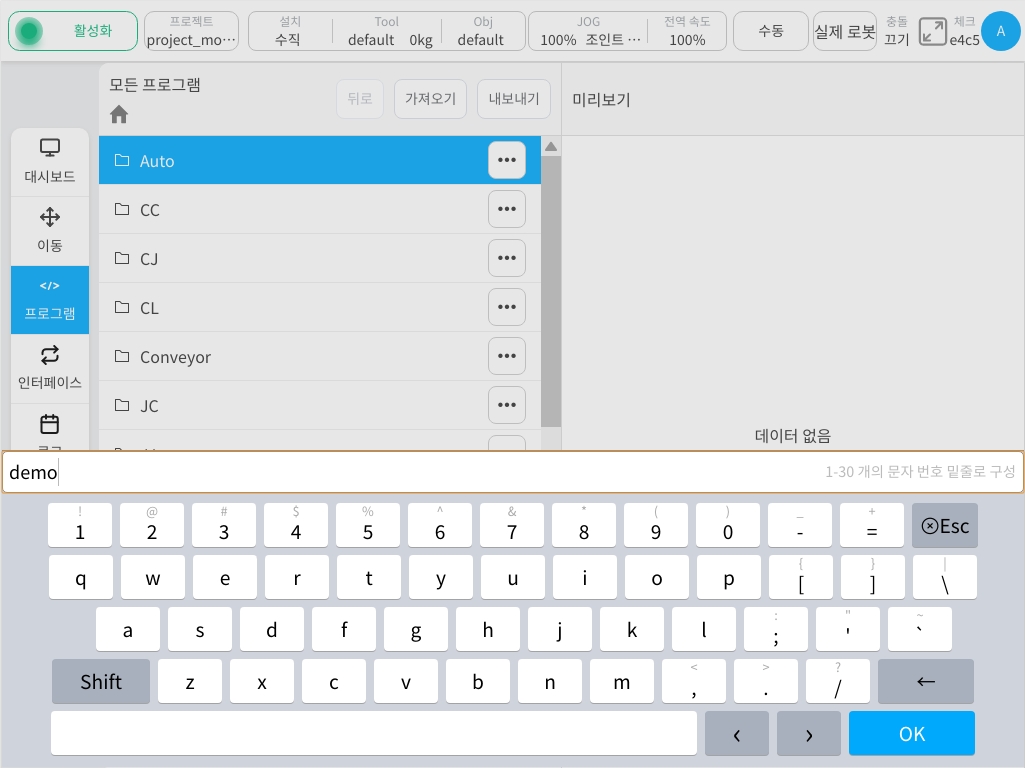Tap the minus underscore key
The height and width of the screenshot is (768, 1025).
click(x=800, y=526)
